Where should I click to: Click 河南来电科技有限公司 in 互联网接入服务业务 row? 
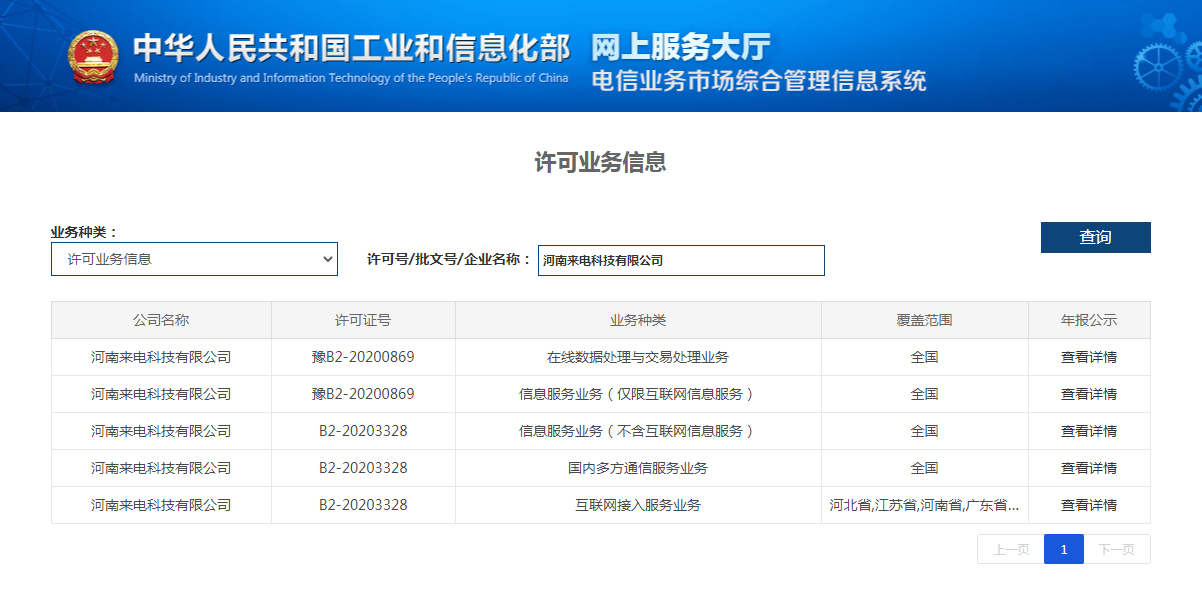(x=161, y=505)
